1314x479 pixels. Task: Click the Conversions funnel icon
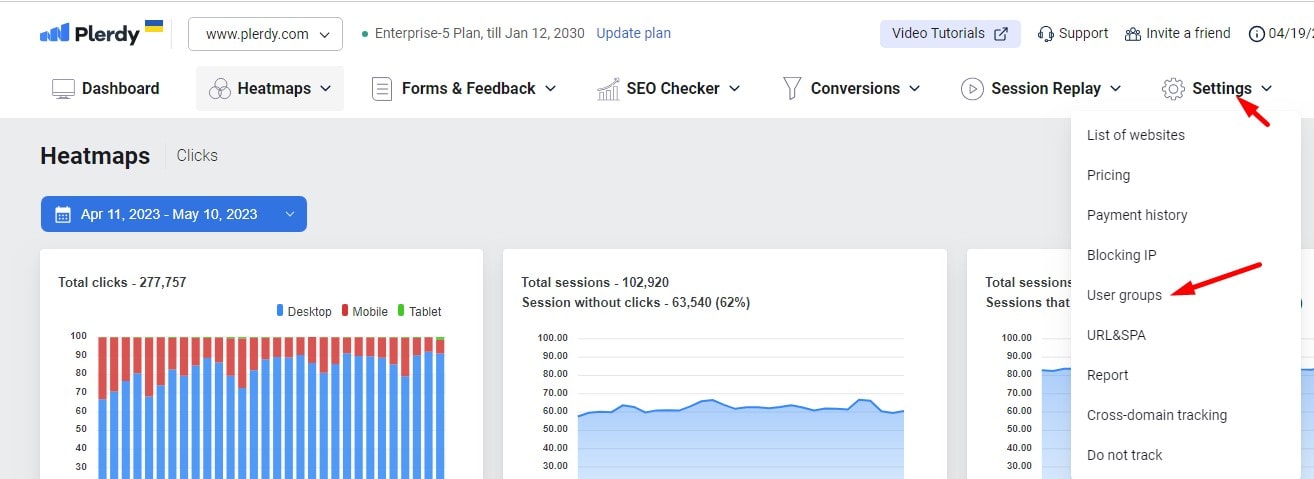coord(792,88)
